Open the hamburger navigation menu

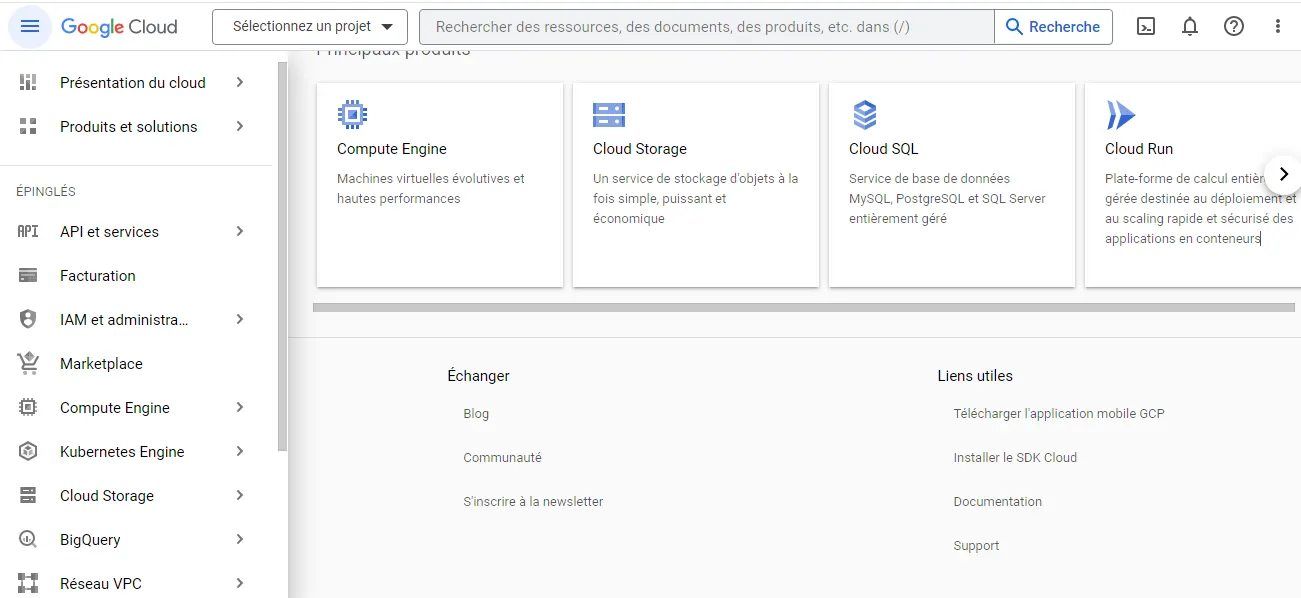point(29,27)
